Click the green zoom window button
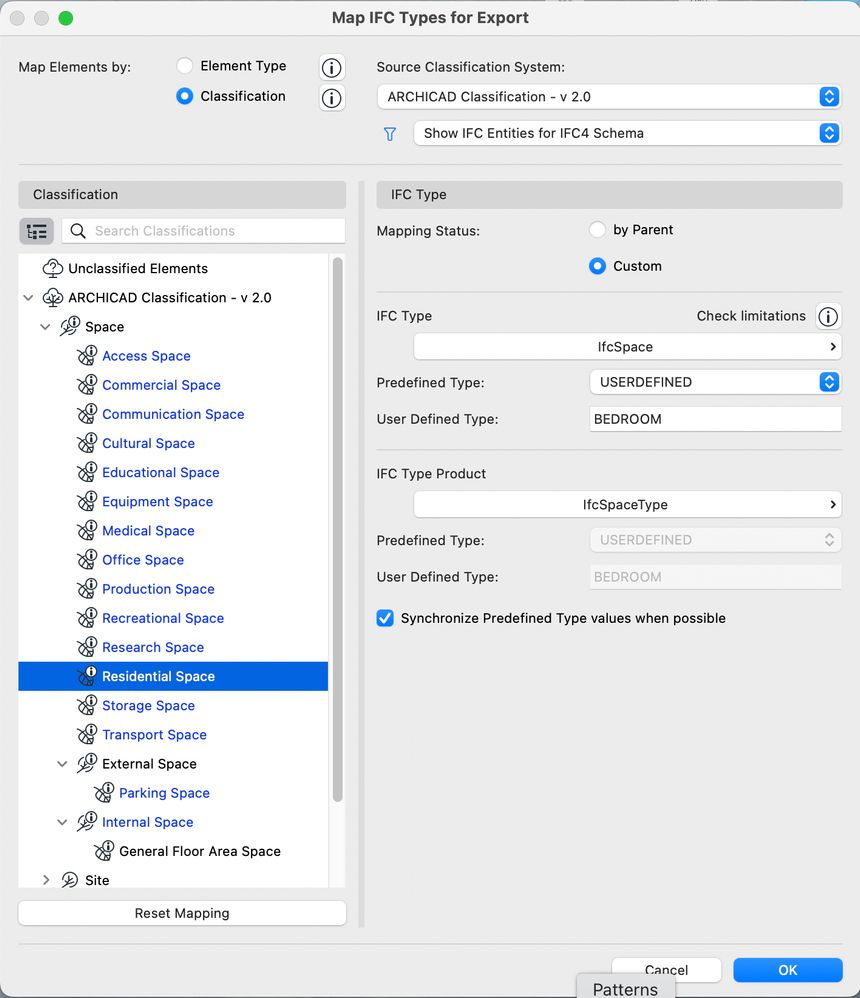 pyautogui.click(x=66, y=18)
